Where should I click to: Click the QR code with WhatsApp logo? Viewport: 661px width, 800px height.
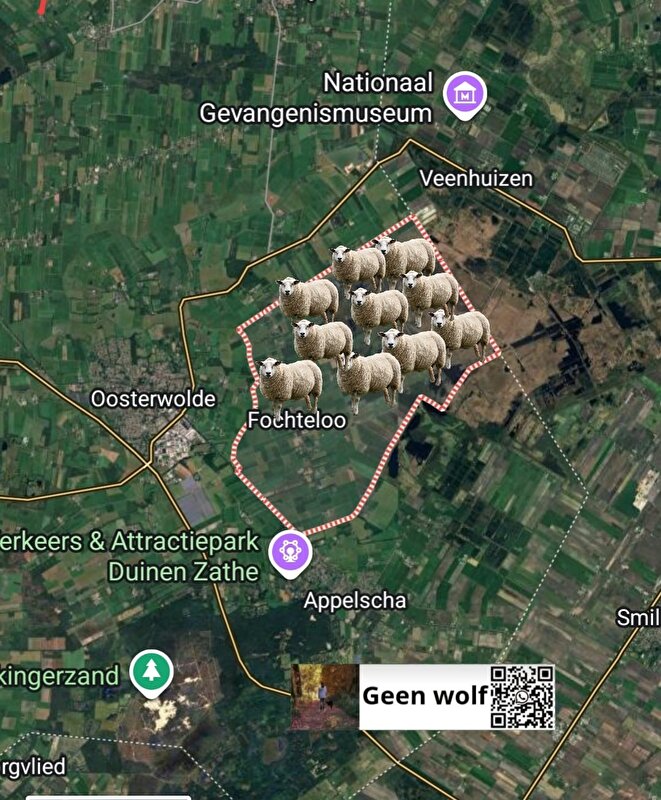[x=522, y=697]
